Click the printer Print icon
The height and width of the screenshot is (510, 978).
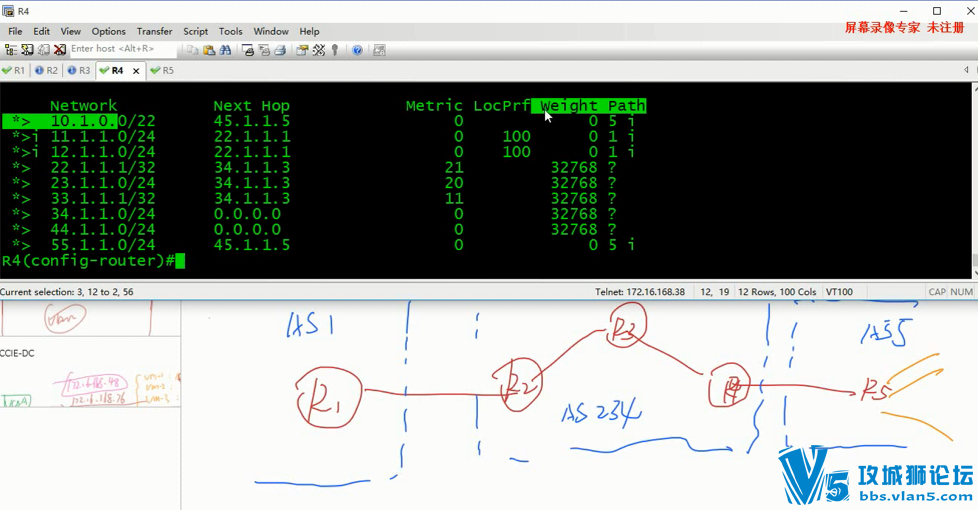tap(280, 50)
